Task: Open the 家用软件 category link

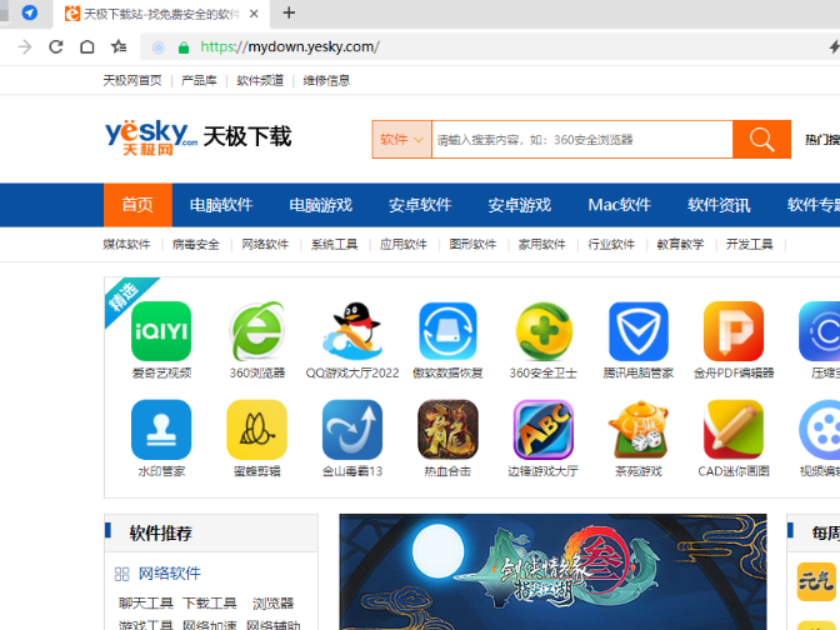Action: click(542, 244)
